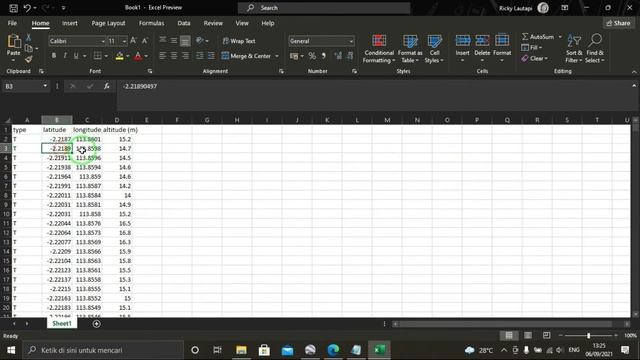Open the Font name Calibri dropdown
Screen dimensions: 640x360
pyautogui.click(x=103, y=41)
